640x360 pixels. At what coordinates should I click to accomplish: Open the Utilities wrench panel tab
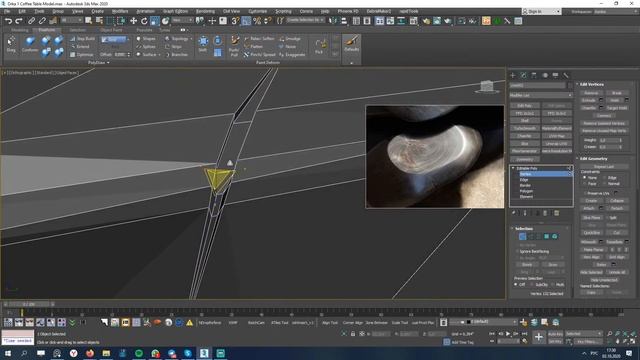(566, 75)
